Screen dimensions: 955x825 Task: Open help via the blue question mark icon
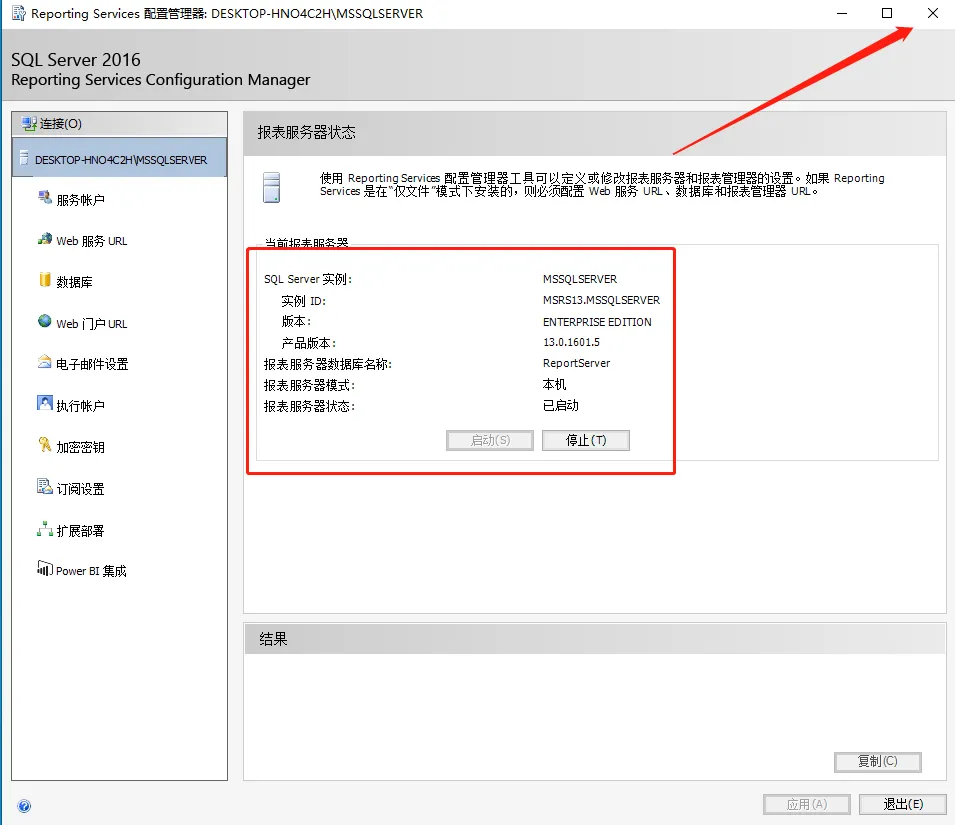(24, 806)
